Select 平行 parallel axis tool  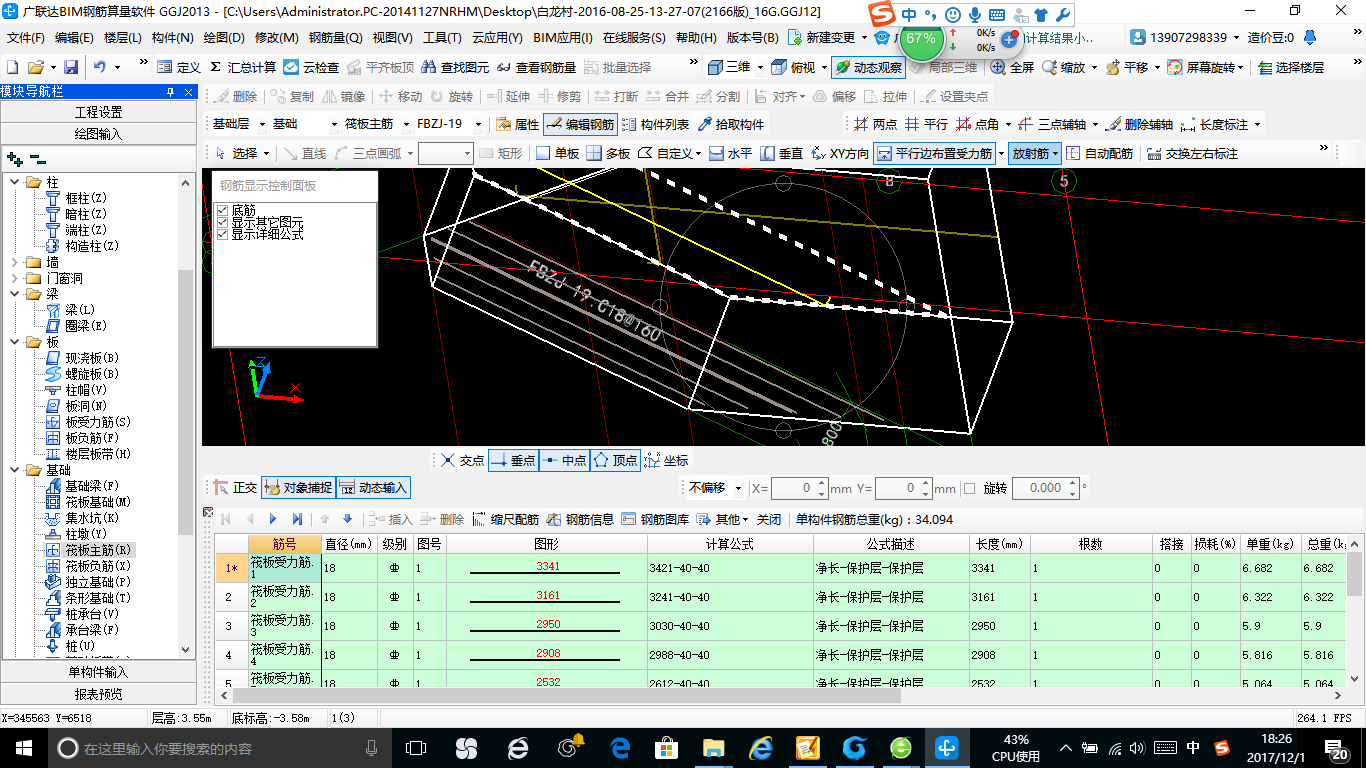point(926,125)
